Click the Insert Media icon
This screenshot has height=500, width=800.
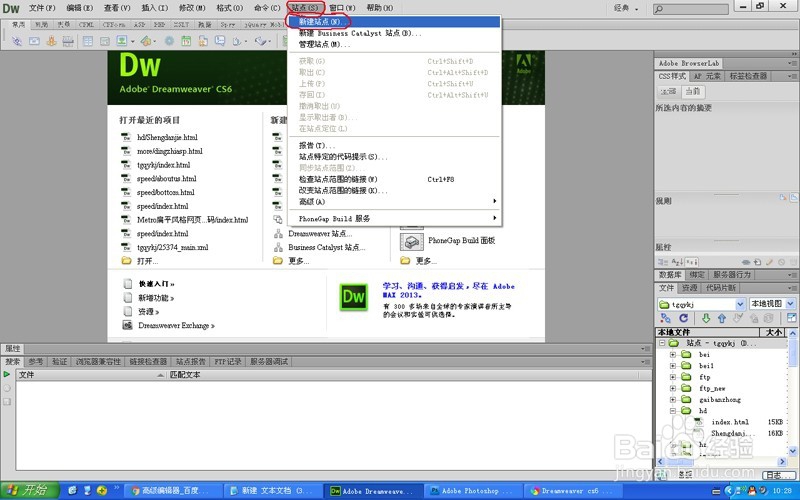(x=146, y=41)
